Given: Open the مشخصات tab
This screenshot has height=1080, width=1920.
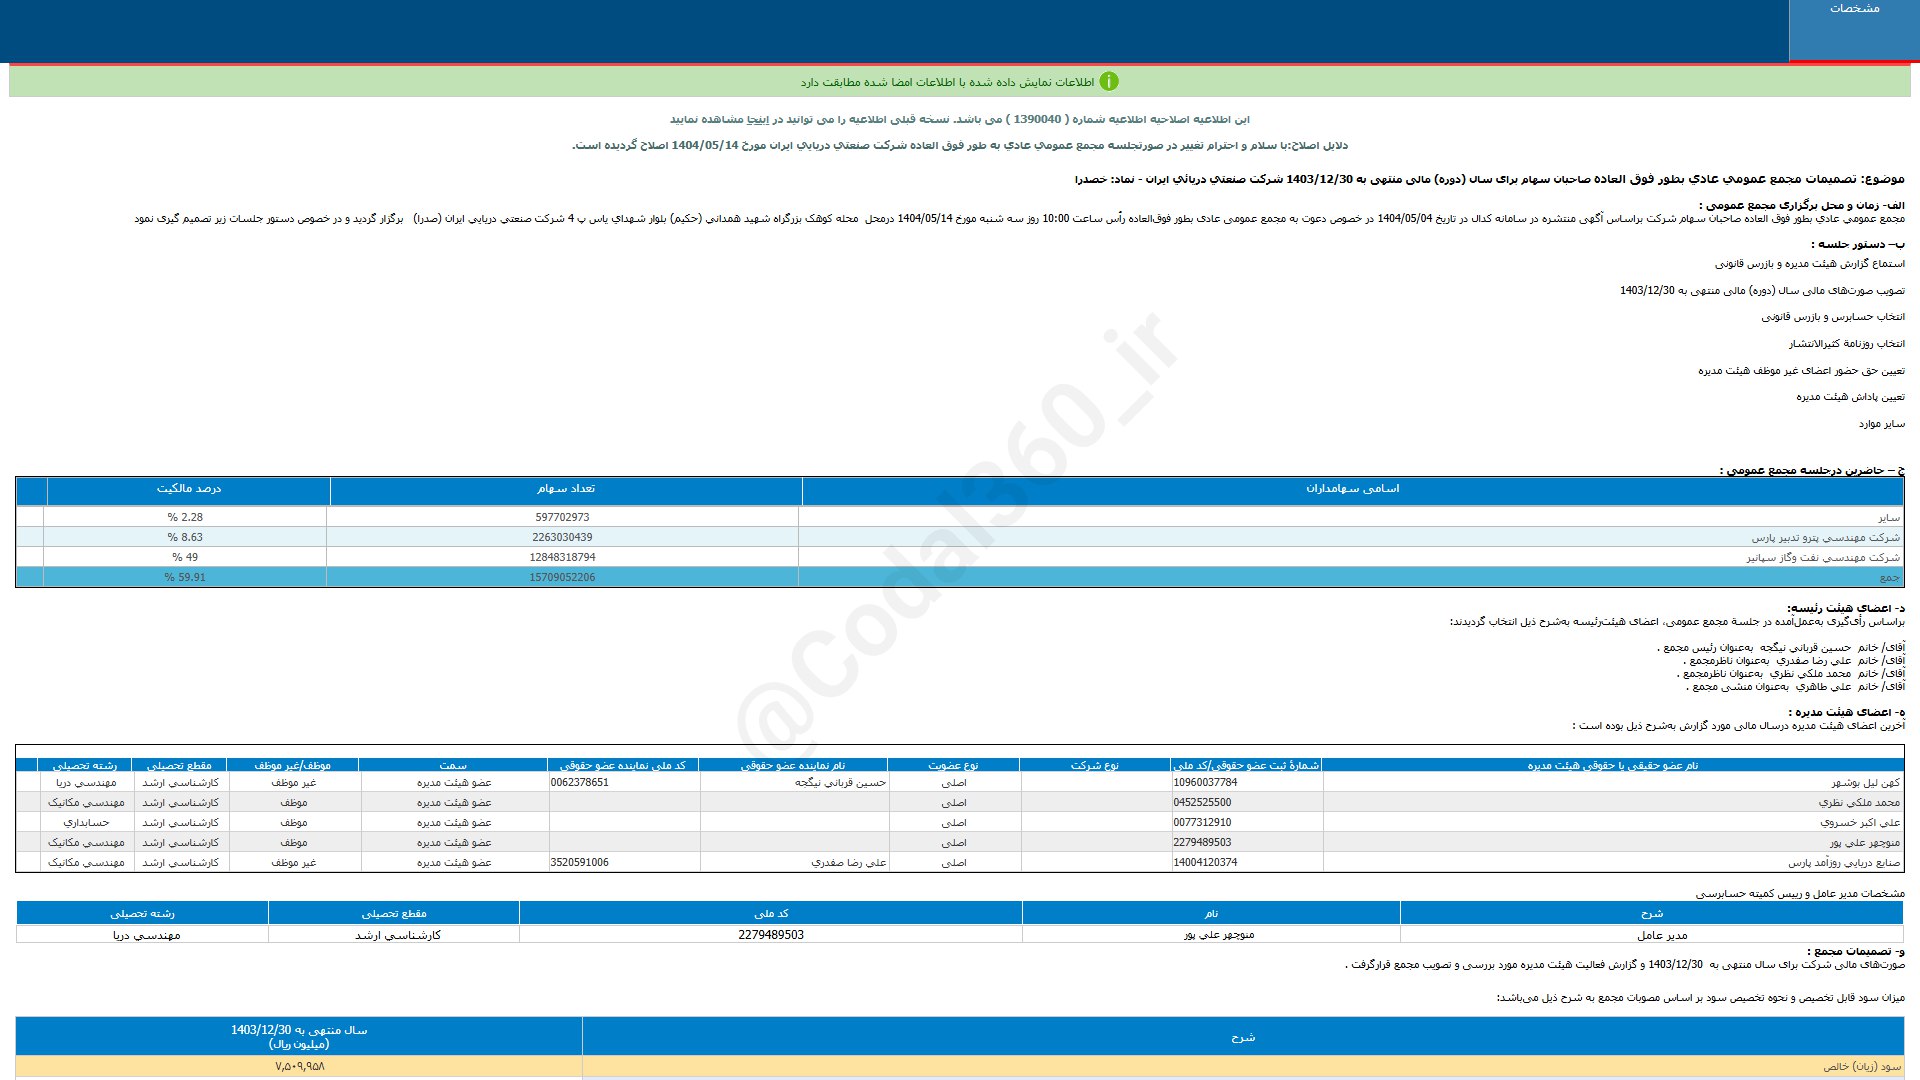Looking at the screenshot, I should (1854, 30).
